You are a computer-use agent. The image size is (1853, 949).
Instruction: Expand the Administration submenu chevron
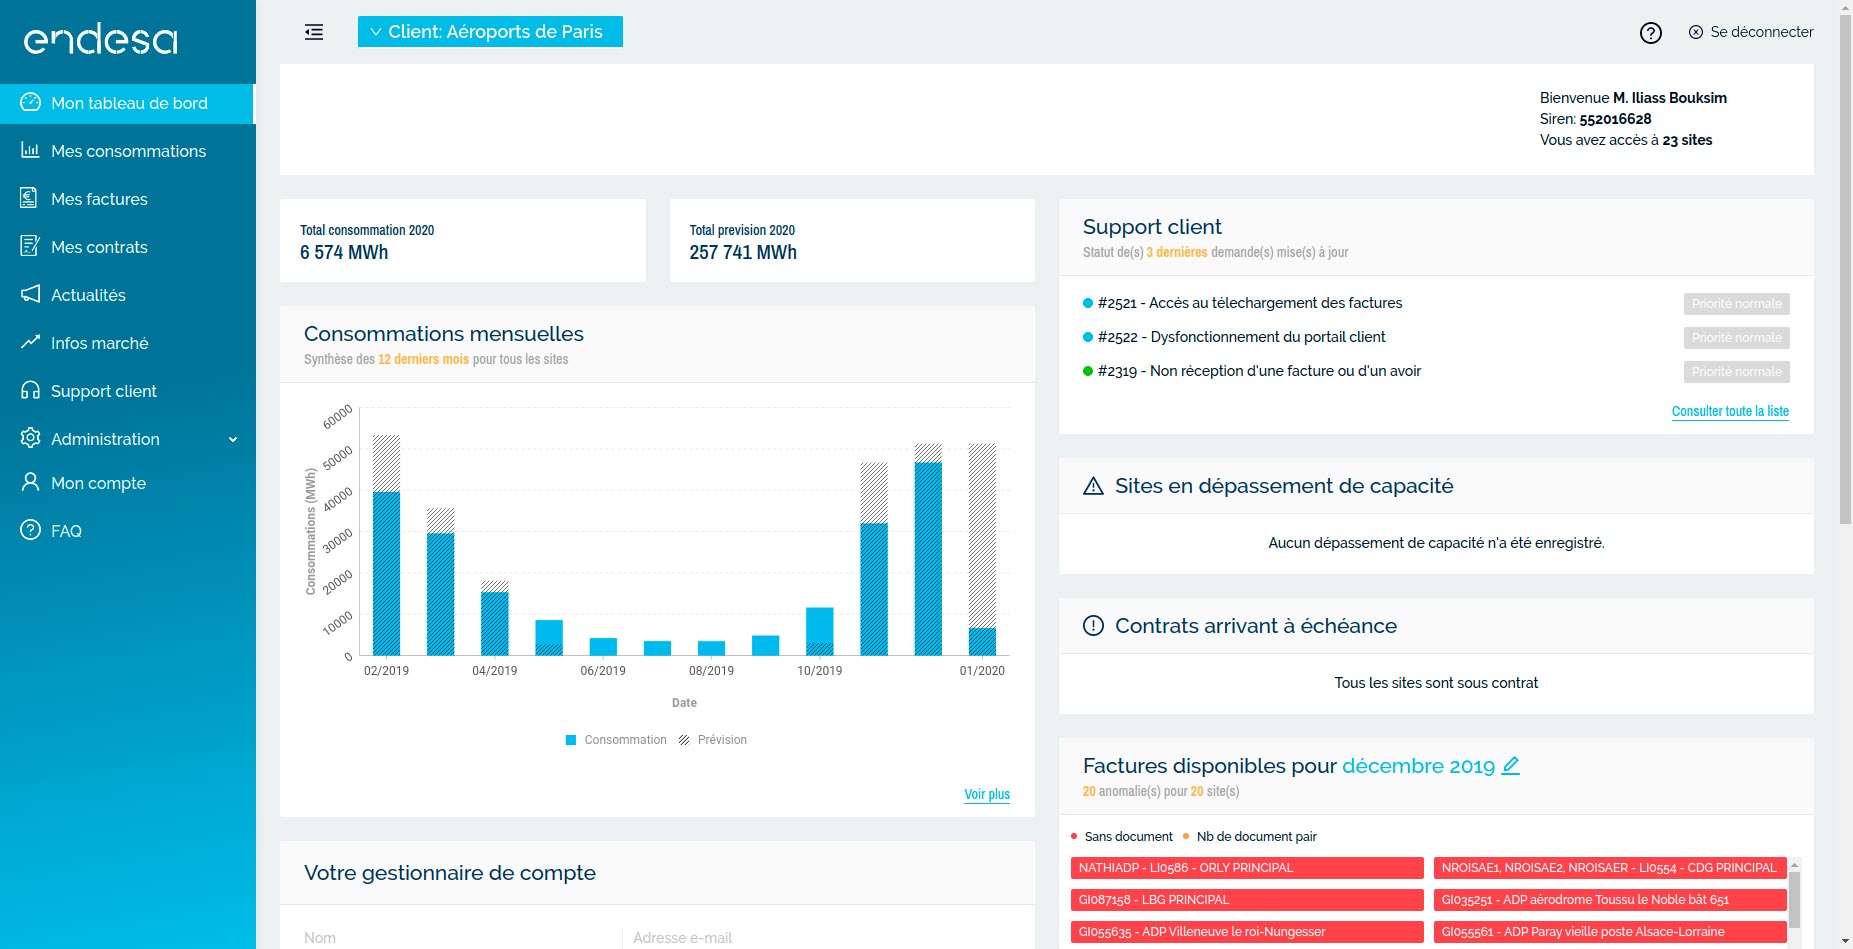pos(233,439)
